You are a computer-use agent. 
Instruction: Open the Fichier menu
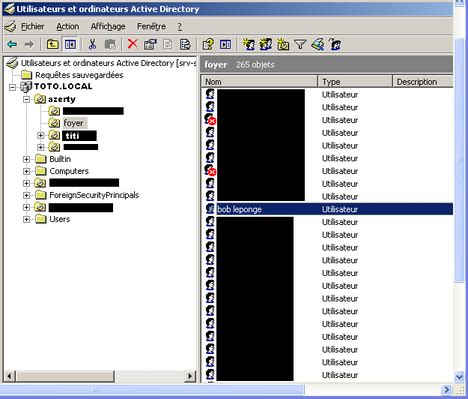pos(32,26)
